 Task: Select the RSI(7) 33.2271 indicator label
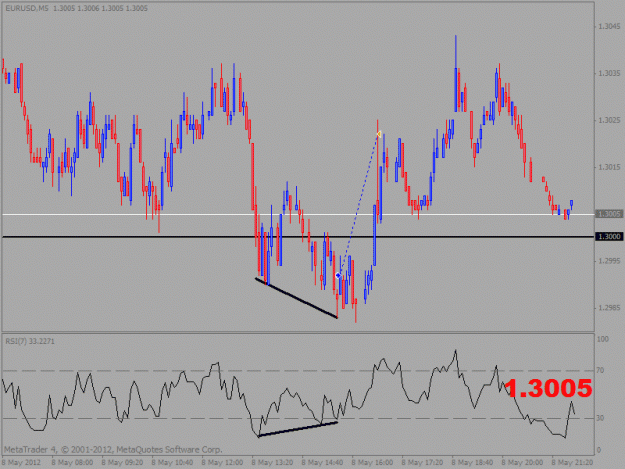point(30,341)
